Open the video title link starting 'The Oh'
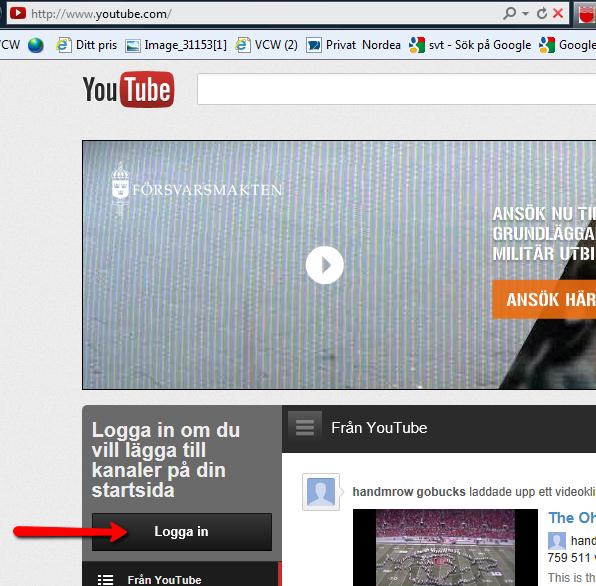The image size is (596, 586). pos(572,518)
